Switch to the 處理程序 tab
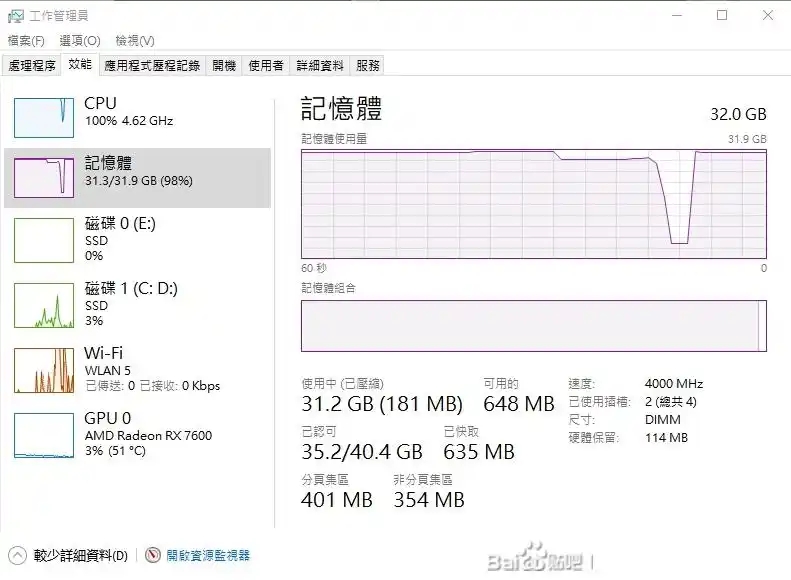Screen dimensions: 791x580 pyautogui.click(x=32, y=66)
